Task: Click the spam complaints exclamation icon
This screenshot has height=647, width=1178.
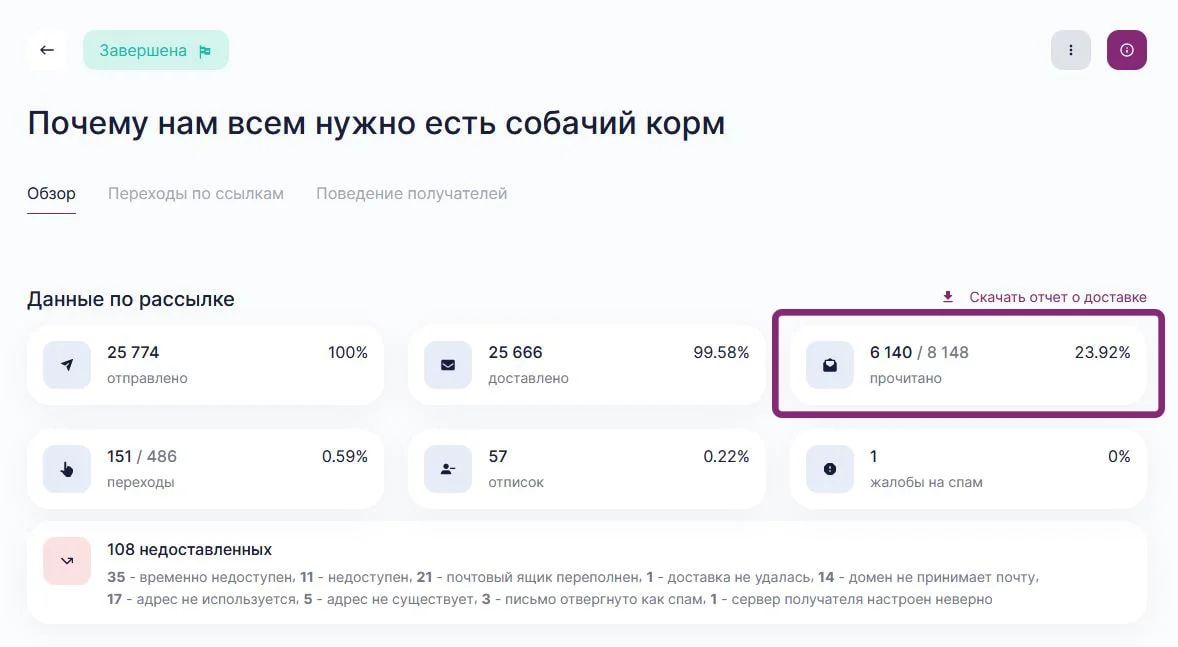Action: [x=830, y=469]
